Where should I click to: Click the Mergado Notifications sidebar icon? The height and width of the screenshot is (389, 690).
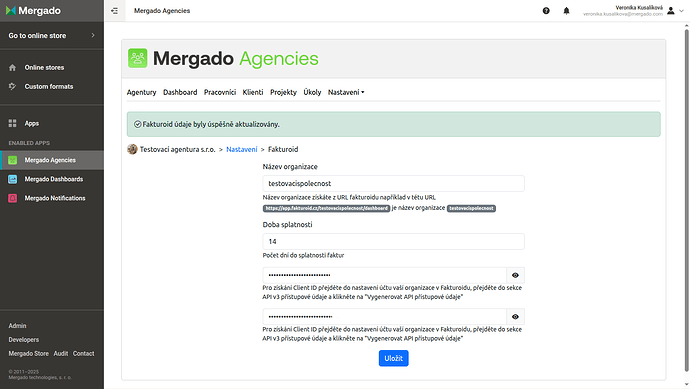pyautogui.click(x=12, y=198)
